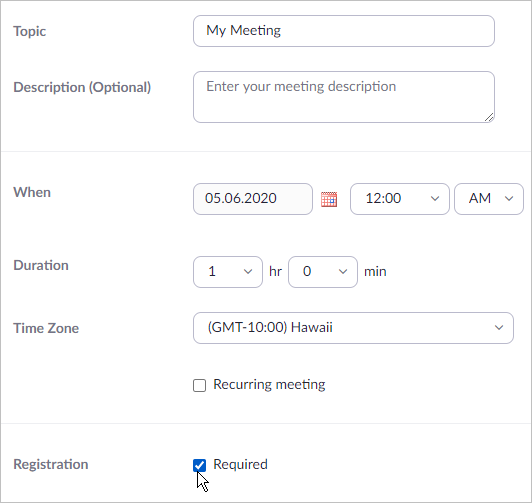Click the chevron arrow of the AM dropdown
The width and height of the screenshot is (532, 503).
(509, 199)
